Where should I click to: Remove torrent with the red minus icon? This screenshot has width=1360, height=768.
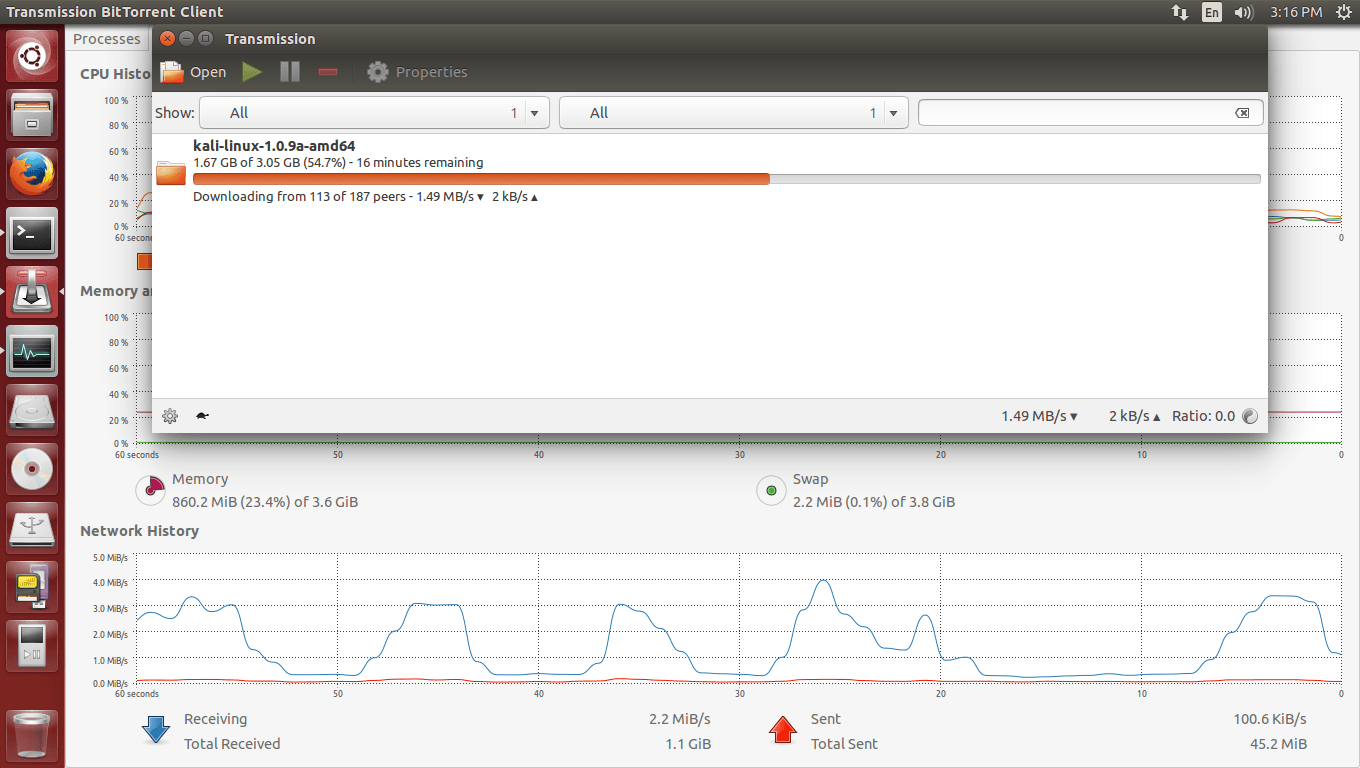328,72
